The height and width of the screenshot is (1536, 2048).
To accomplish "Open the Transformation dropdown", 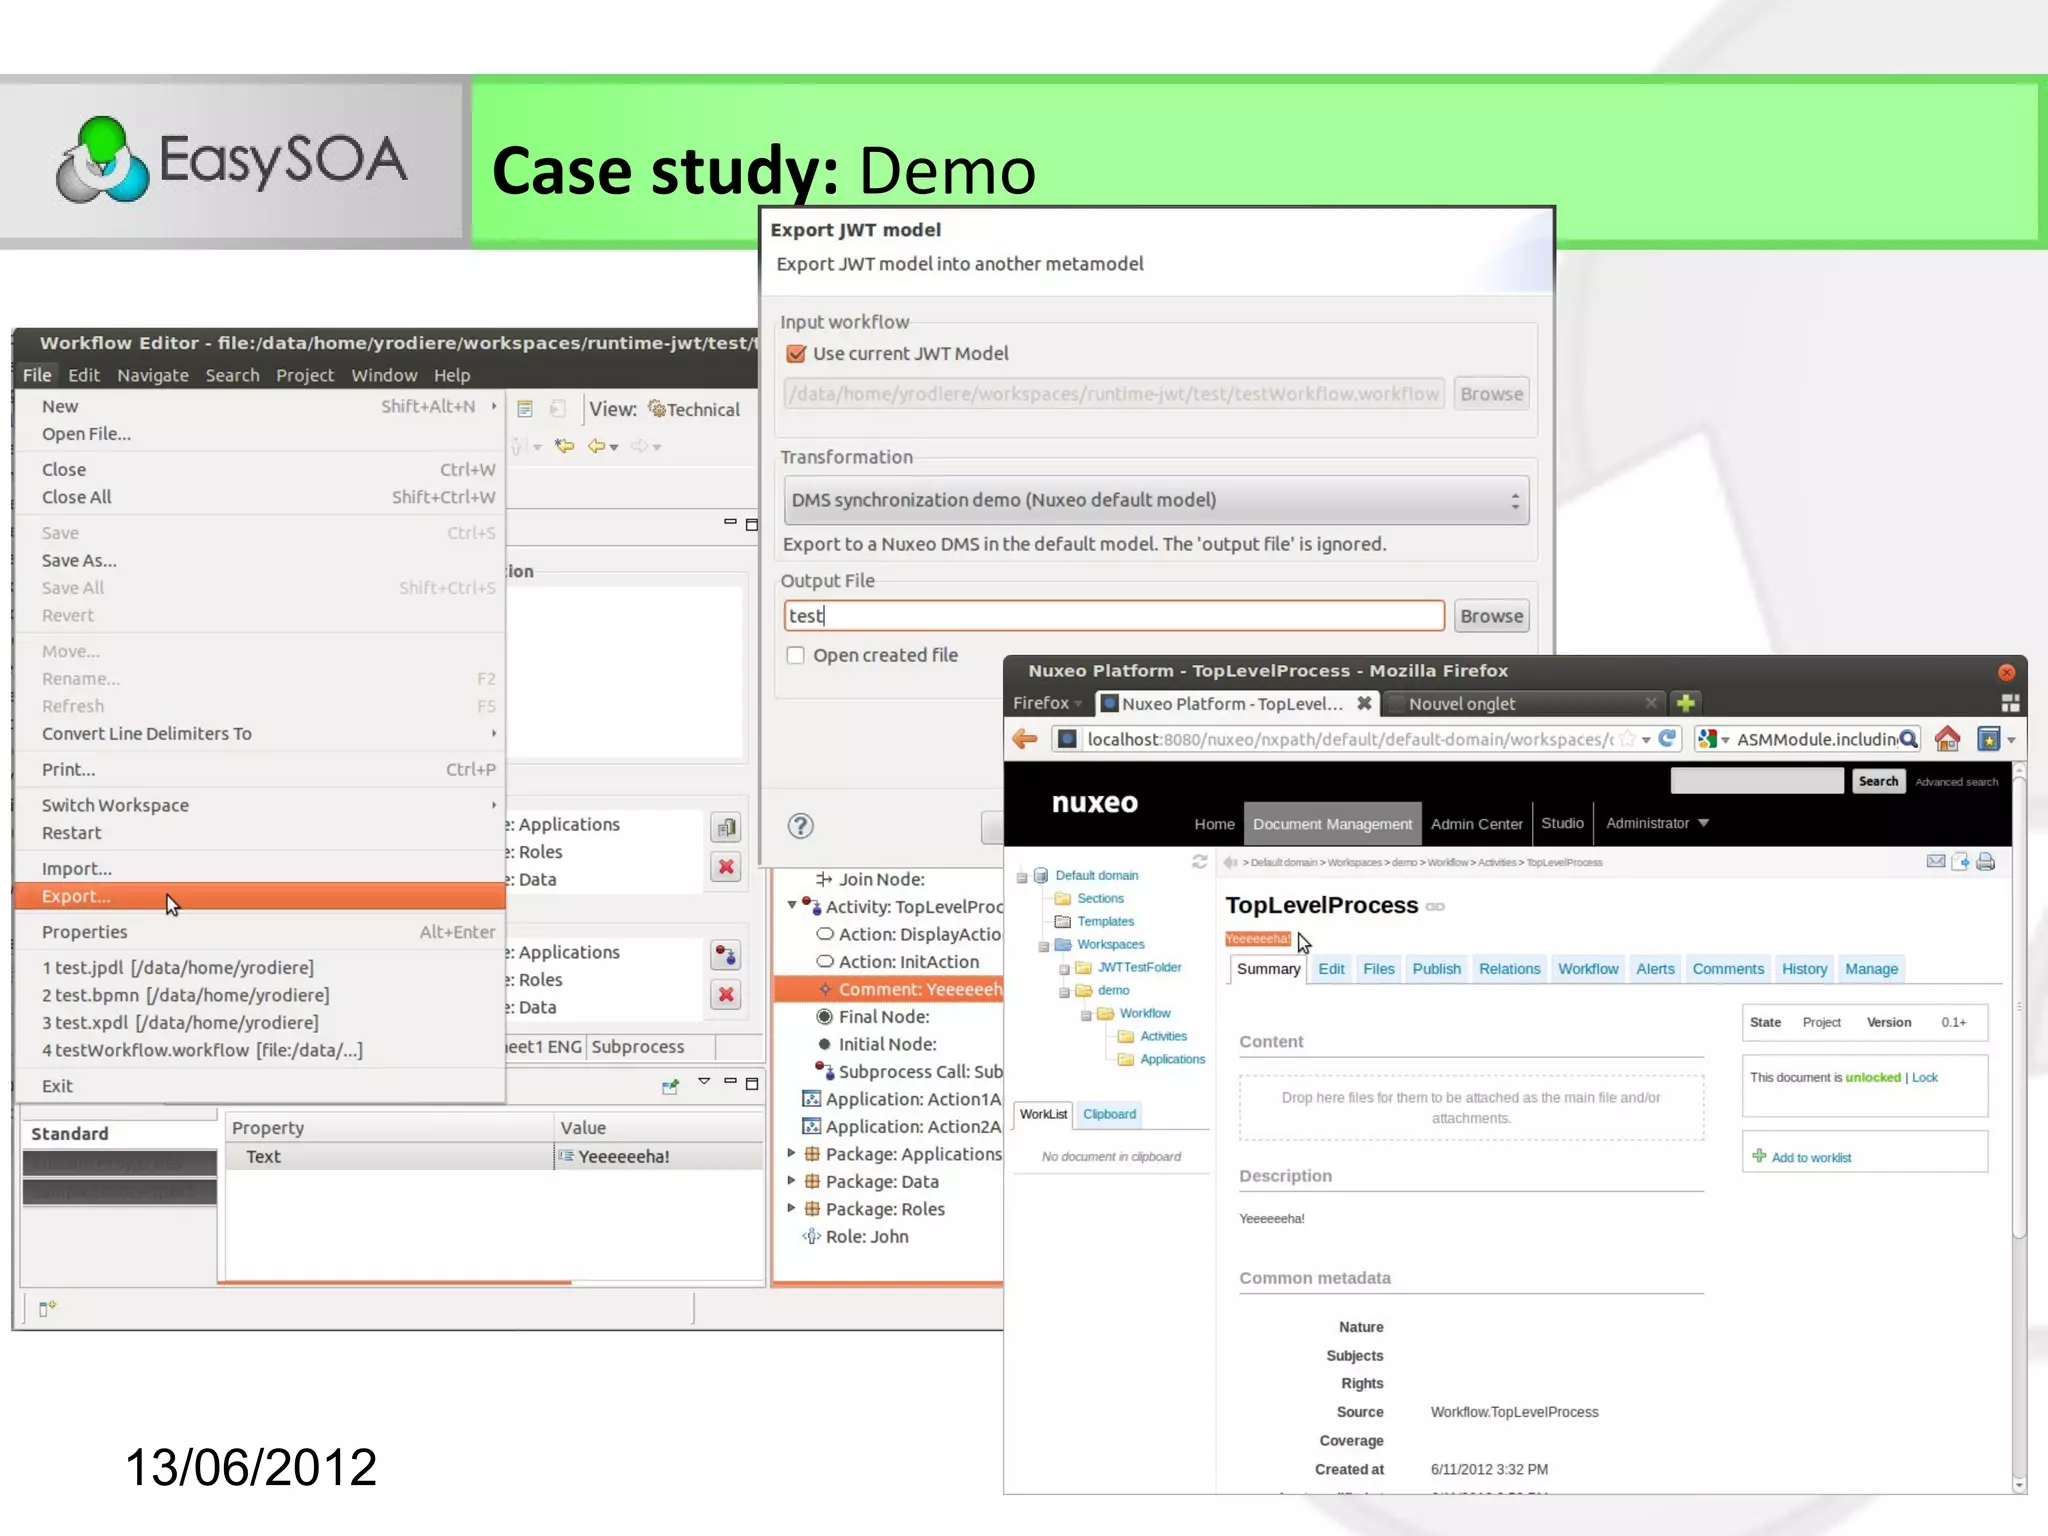I will click(x=1156, y=500).
